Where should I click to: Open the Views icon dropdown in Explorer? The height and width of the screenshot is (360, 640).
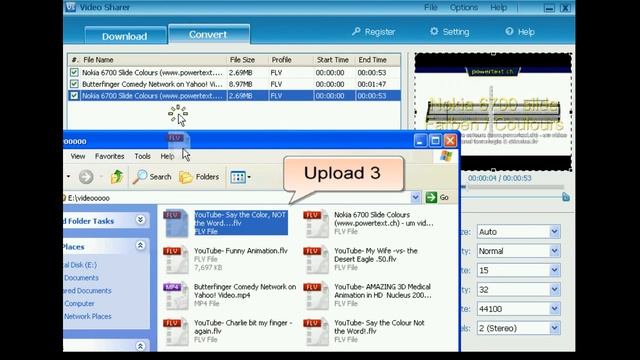click(240, 177)
